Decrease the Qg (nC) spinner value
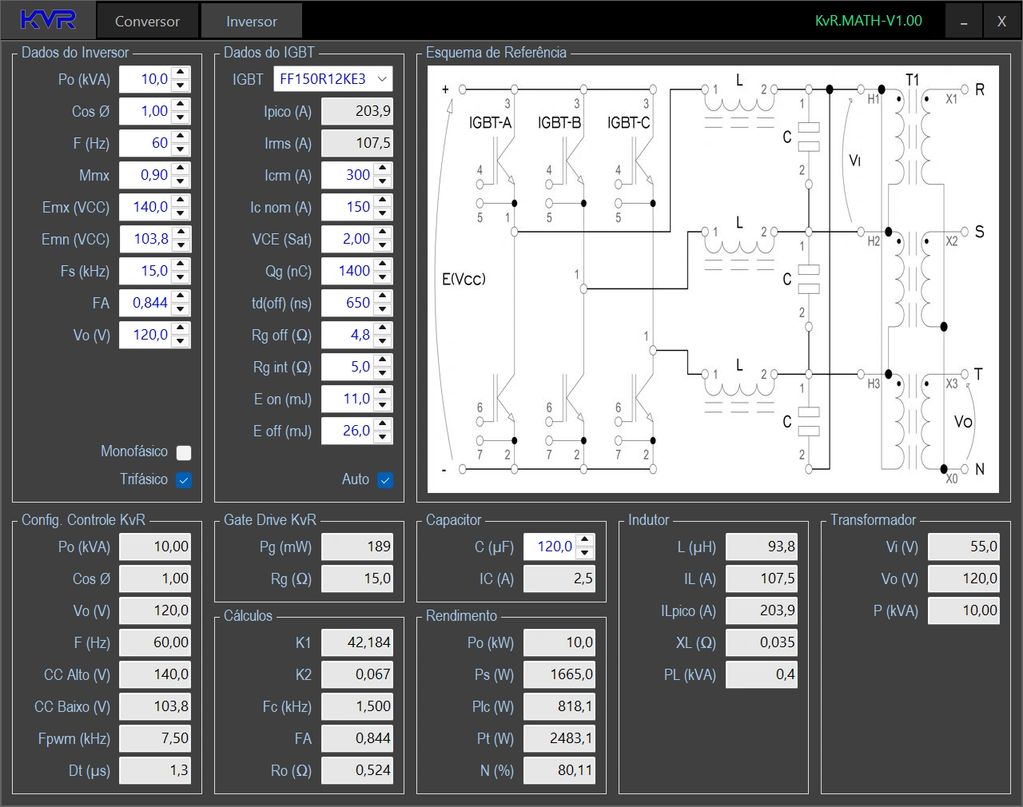The image size is (1023, 807). [384, 277]
